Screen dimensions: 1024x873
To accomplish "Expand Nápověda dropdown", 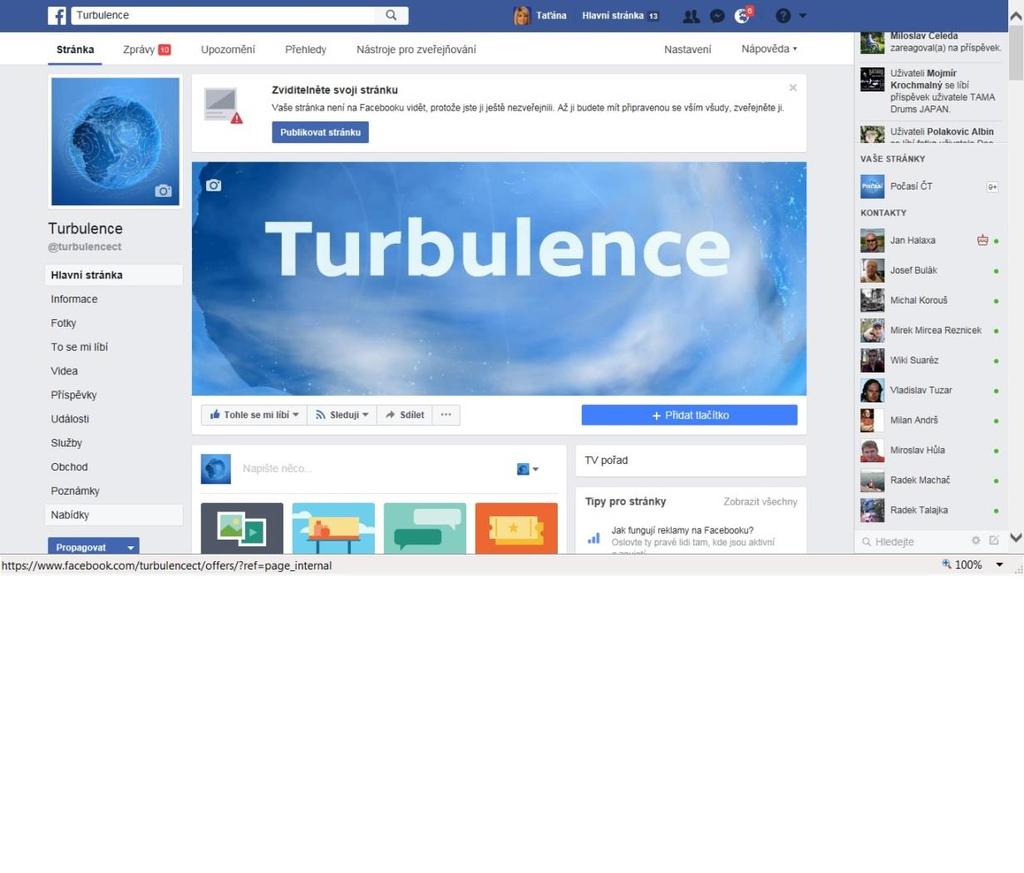I will [769, 49].
